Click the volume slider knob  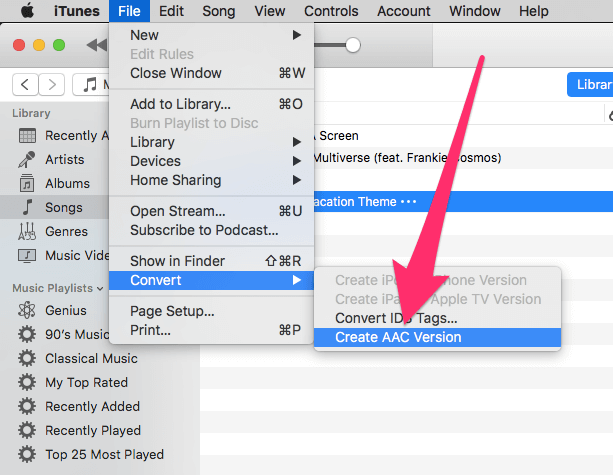352,45
